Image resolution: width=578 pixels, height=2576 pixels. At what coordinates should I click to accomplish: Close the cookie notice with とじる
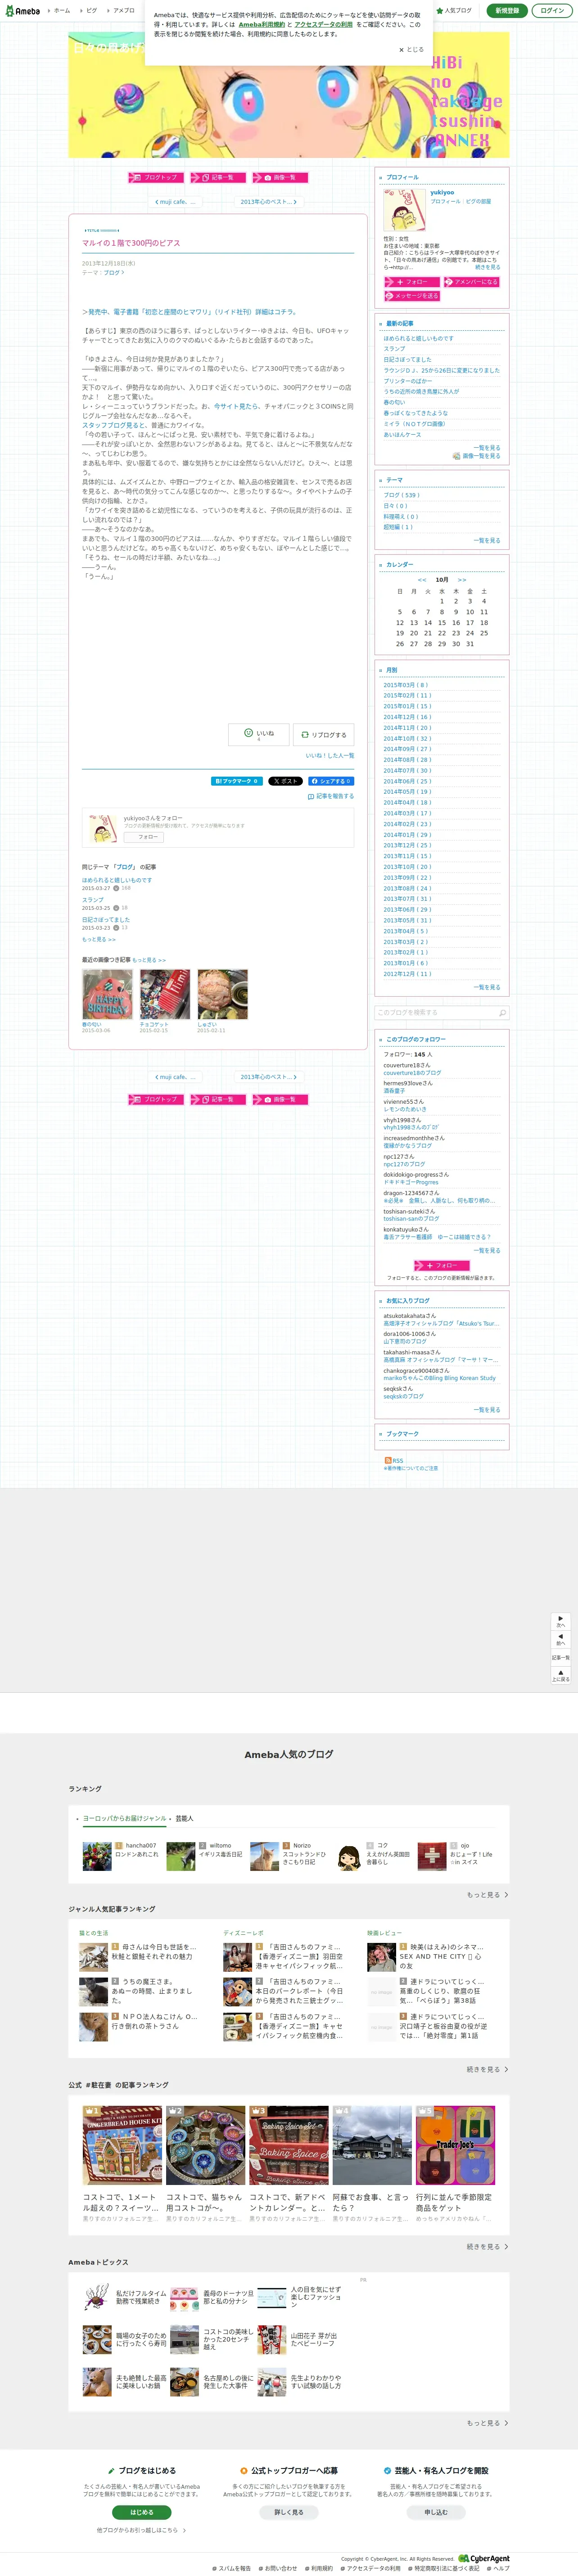coord(411,49)
